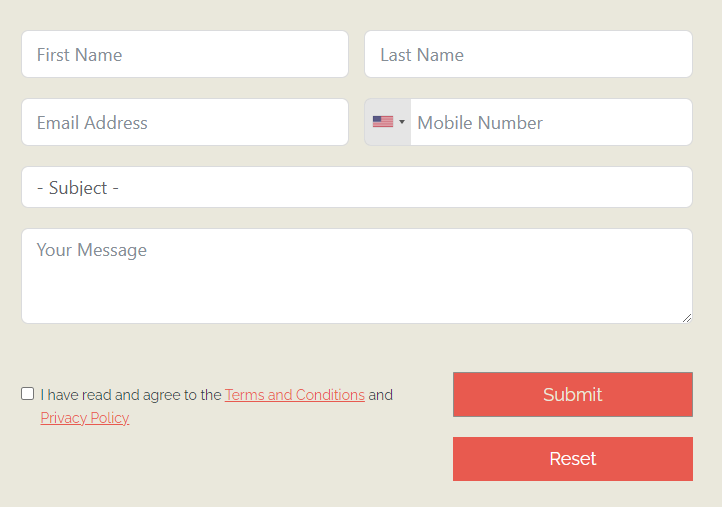Click the 'Mobile Number' placeholder text
This screenshot has width=722, height=507.
tap(480, 123)
